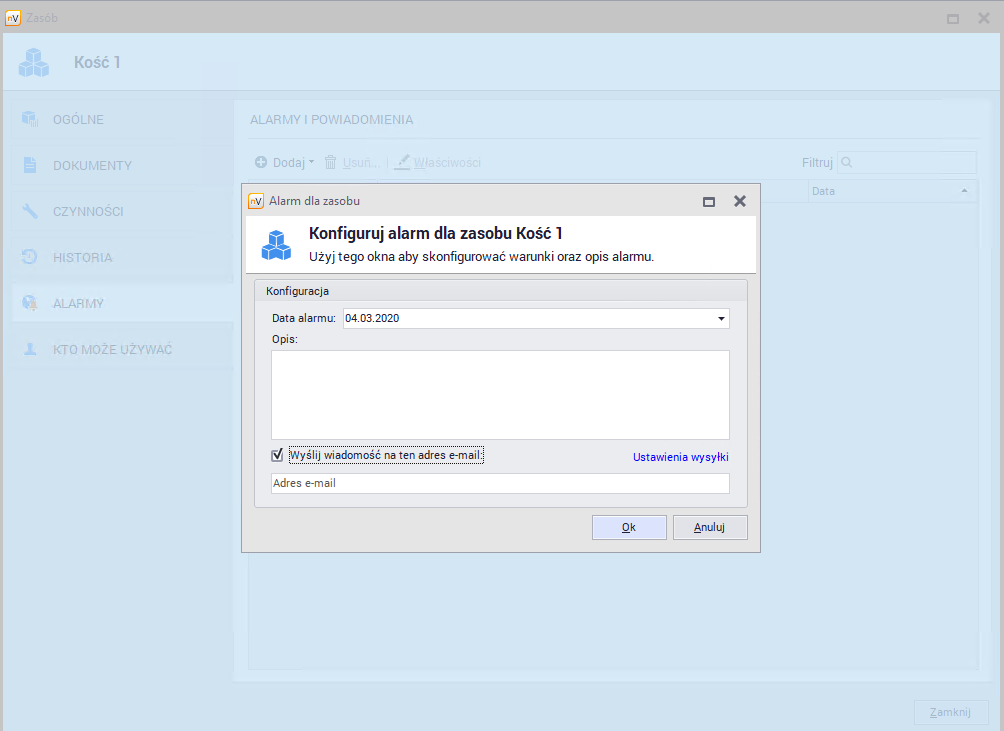Focus the Adres e-mail input field

(x=500, y=483)
